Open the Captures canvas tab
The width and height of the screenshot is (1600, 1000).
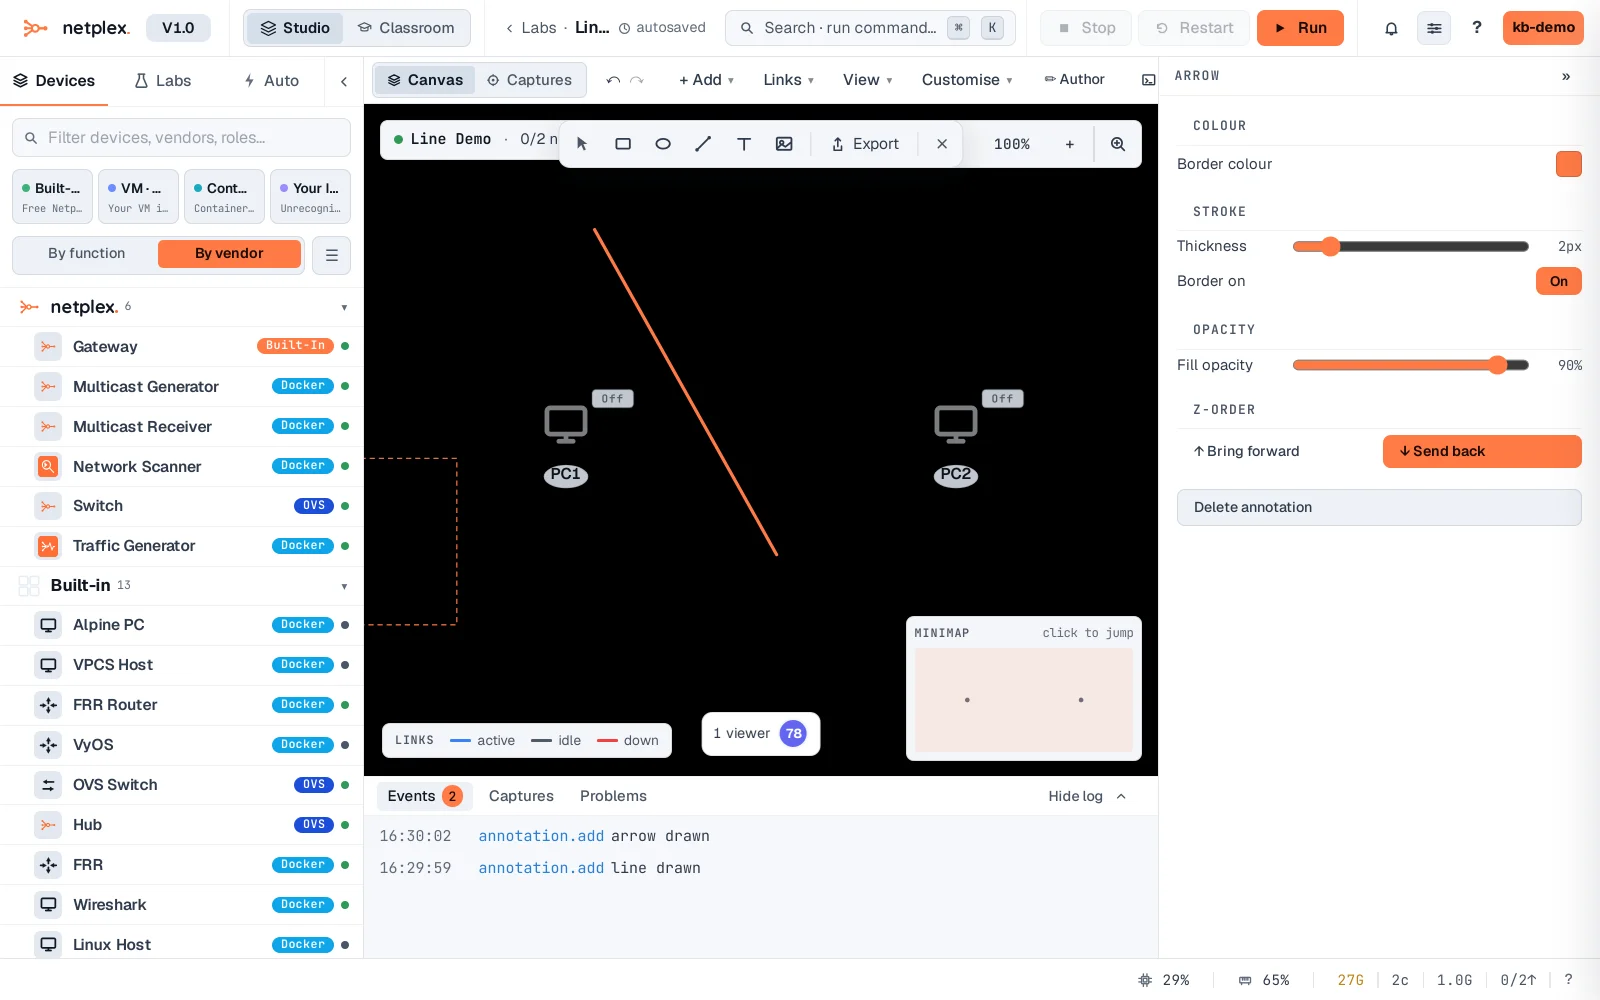[529, 80]
